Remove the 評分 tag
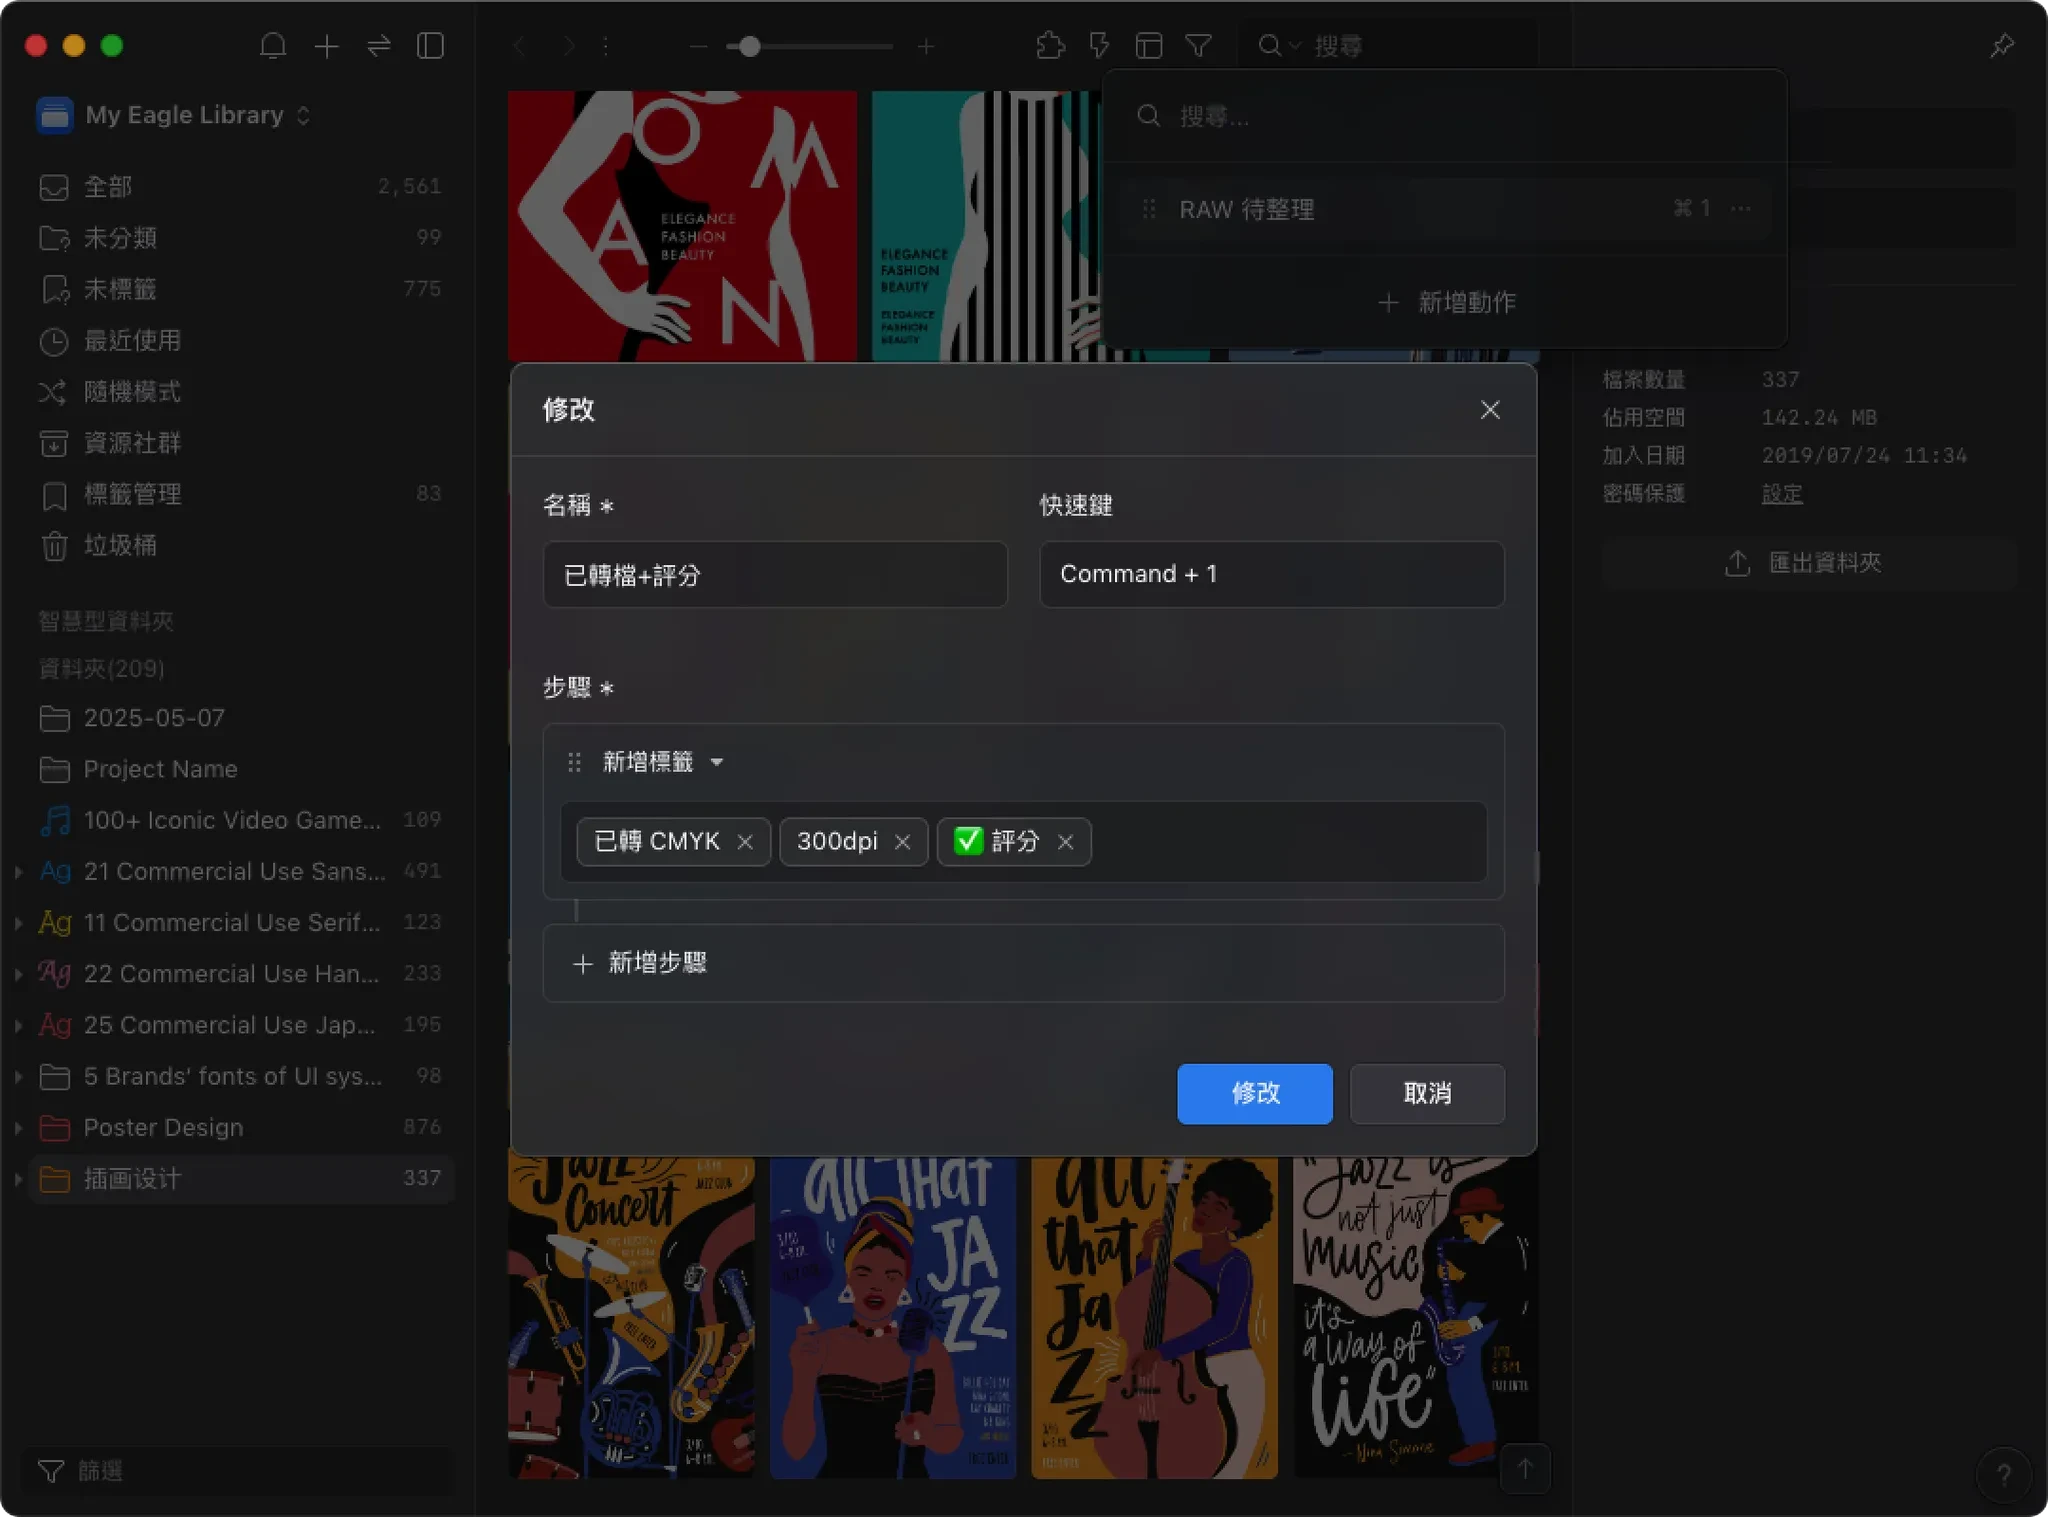2048x1517 pixels. click(x=1066, y=842)
